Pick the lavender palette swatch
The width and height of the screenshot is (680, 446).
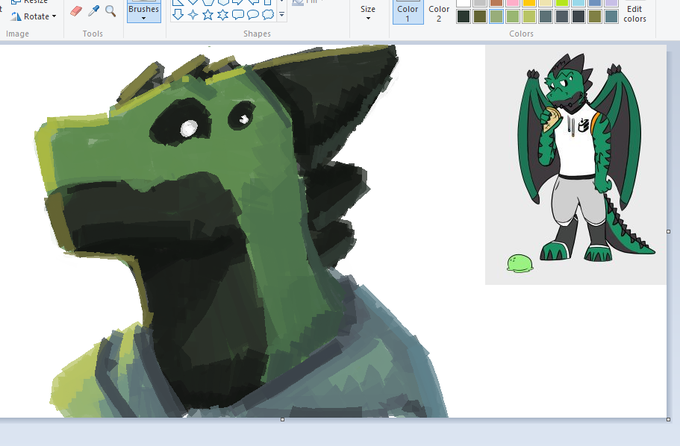pyautogui.click(x=611, y=3)
